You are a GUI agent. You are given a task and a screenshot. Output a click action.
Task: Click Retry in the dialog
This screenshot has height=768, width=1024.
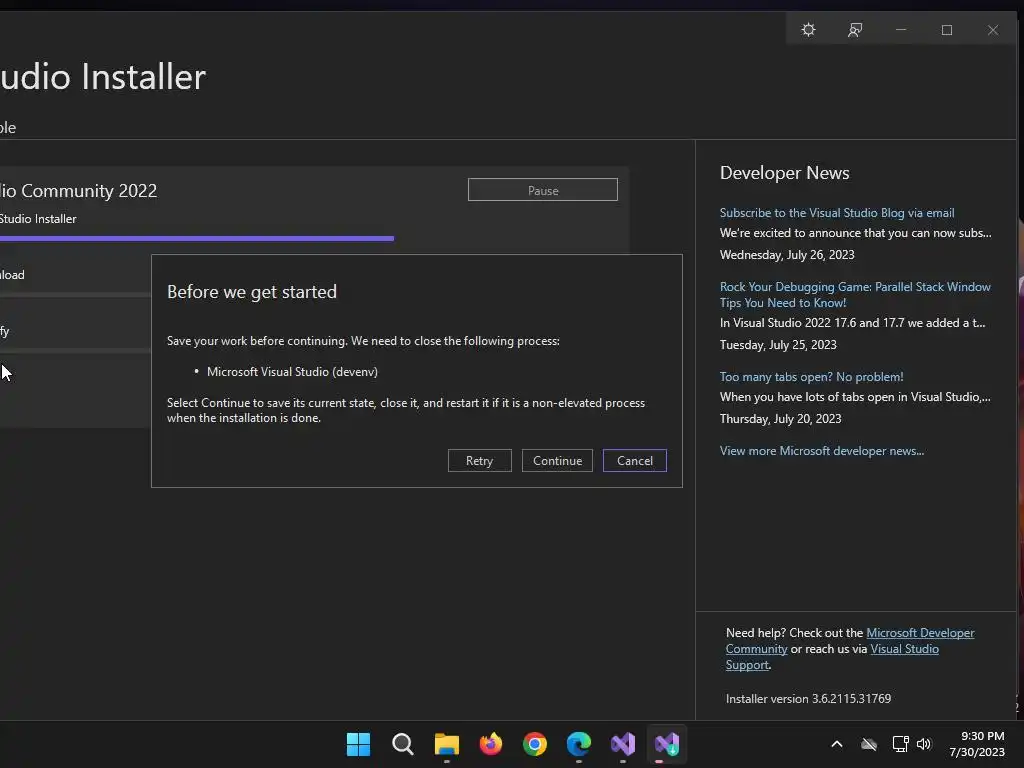click(x=479, y=460)
